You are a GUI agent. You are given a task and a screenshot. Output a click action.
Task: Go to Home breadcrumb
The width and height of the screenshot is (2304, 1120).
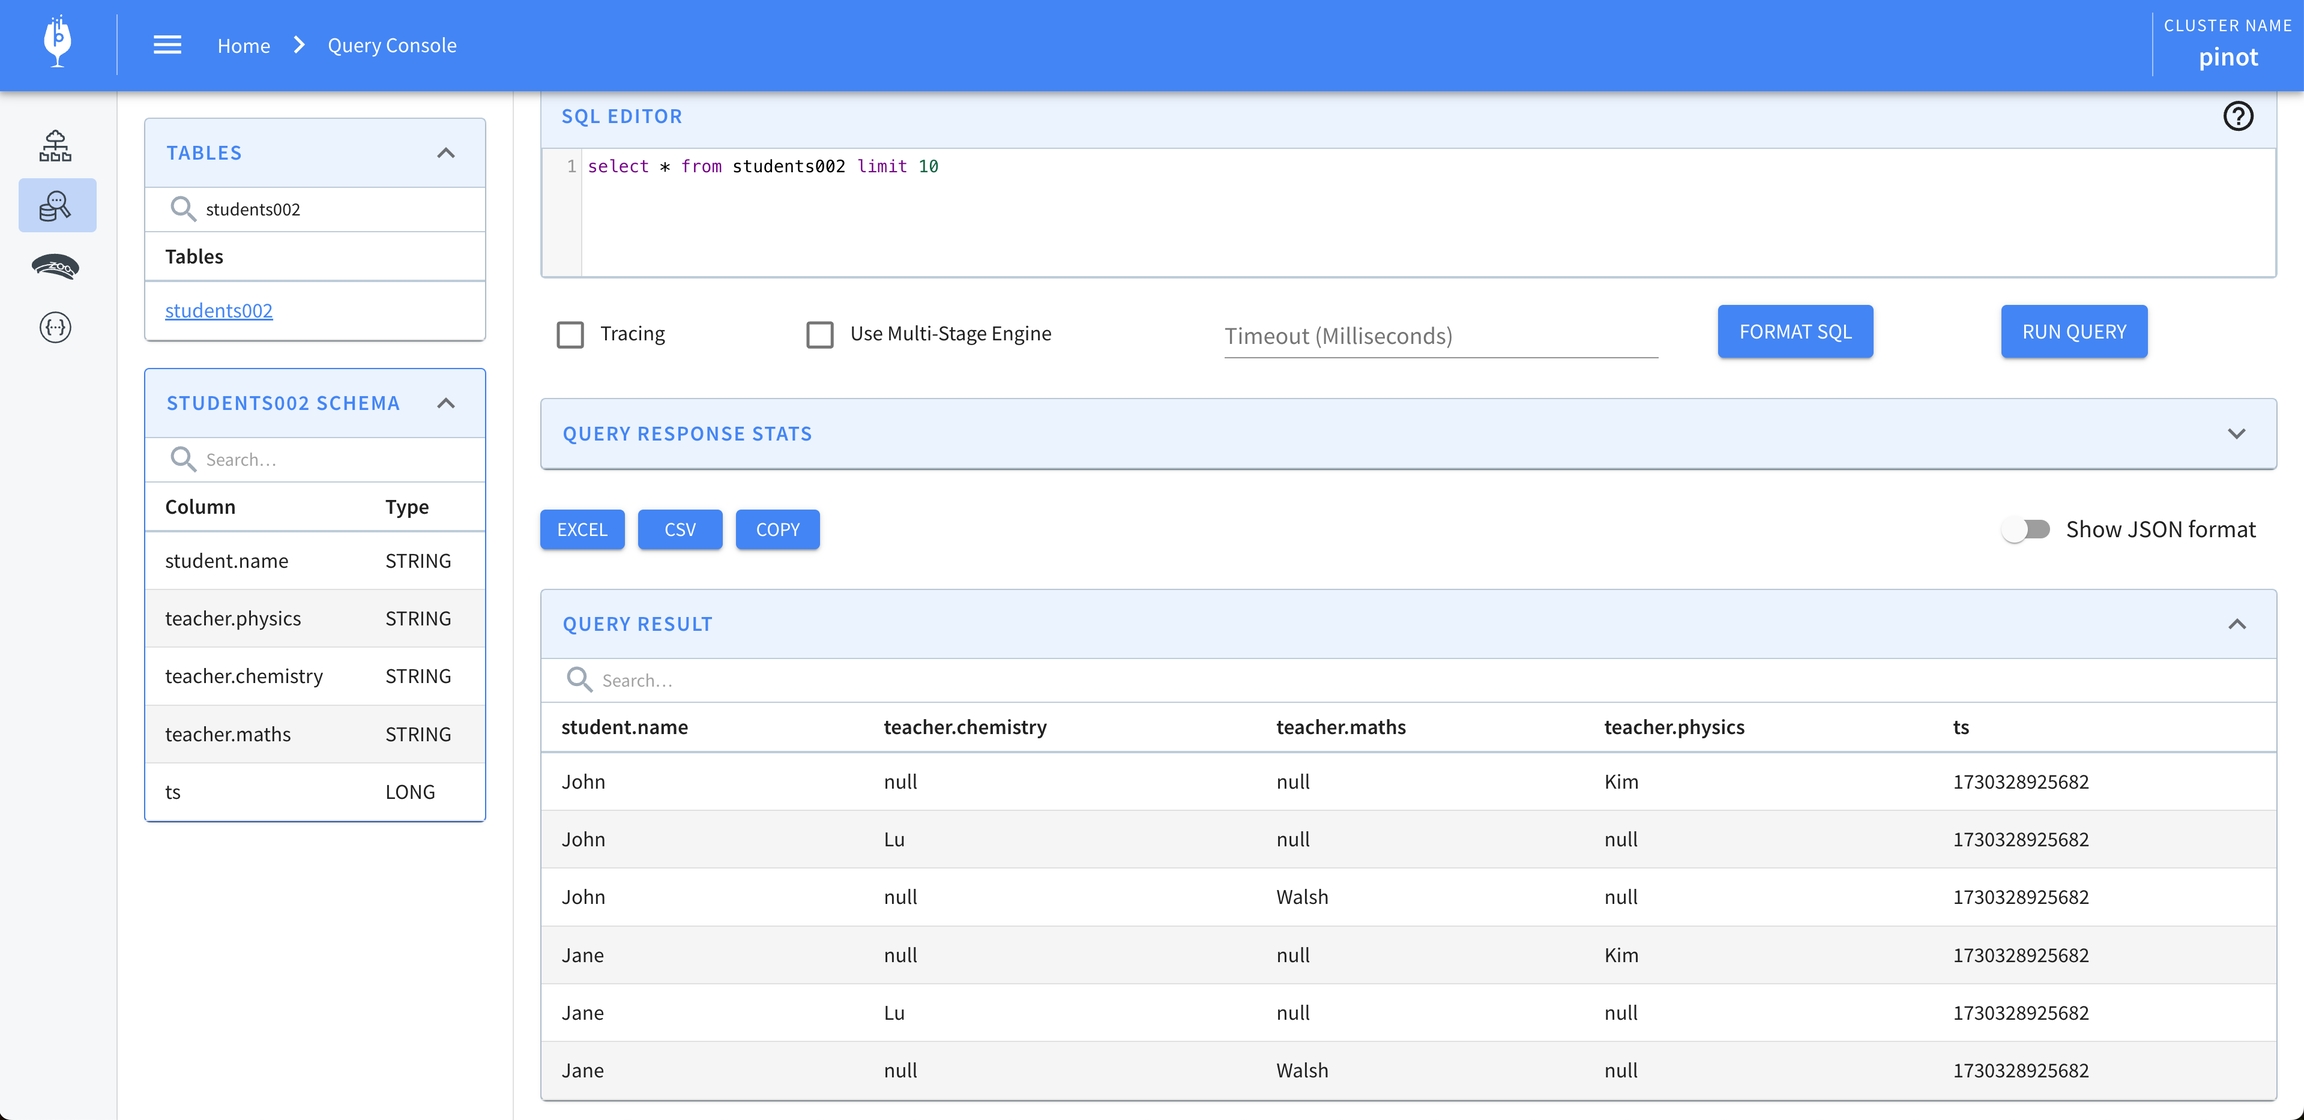[x=243, y=45]
